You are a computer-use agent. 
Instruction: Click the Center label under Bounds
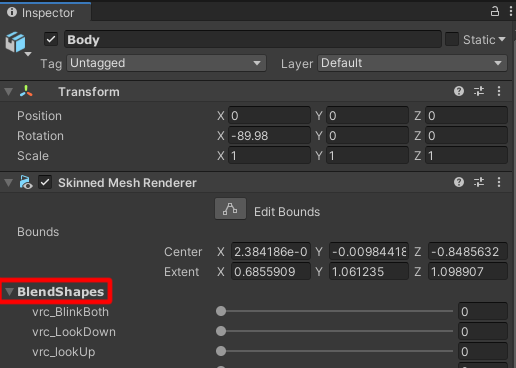pos(183,252)
